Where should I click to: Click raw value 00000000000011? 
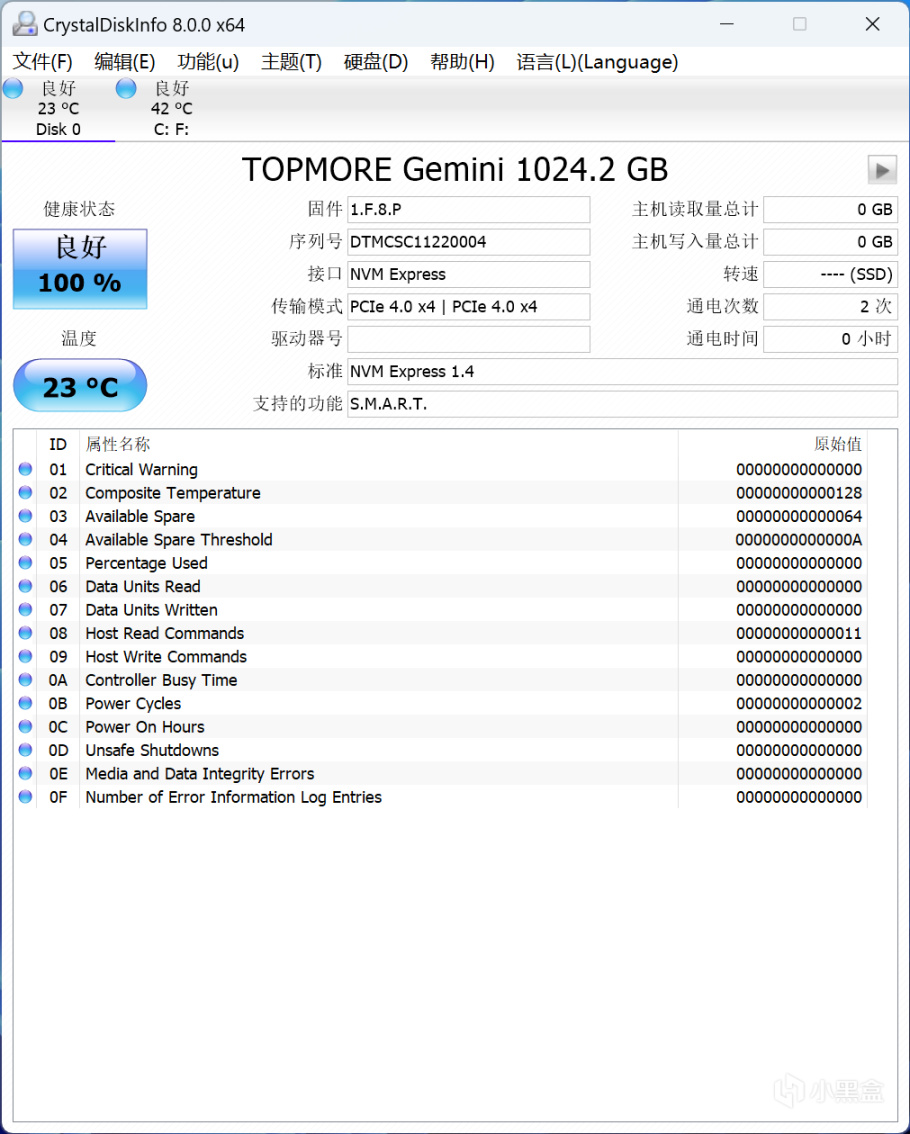click(x=799, y=633)
